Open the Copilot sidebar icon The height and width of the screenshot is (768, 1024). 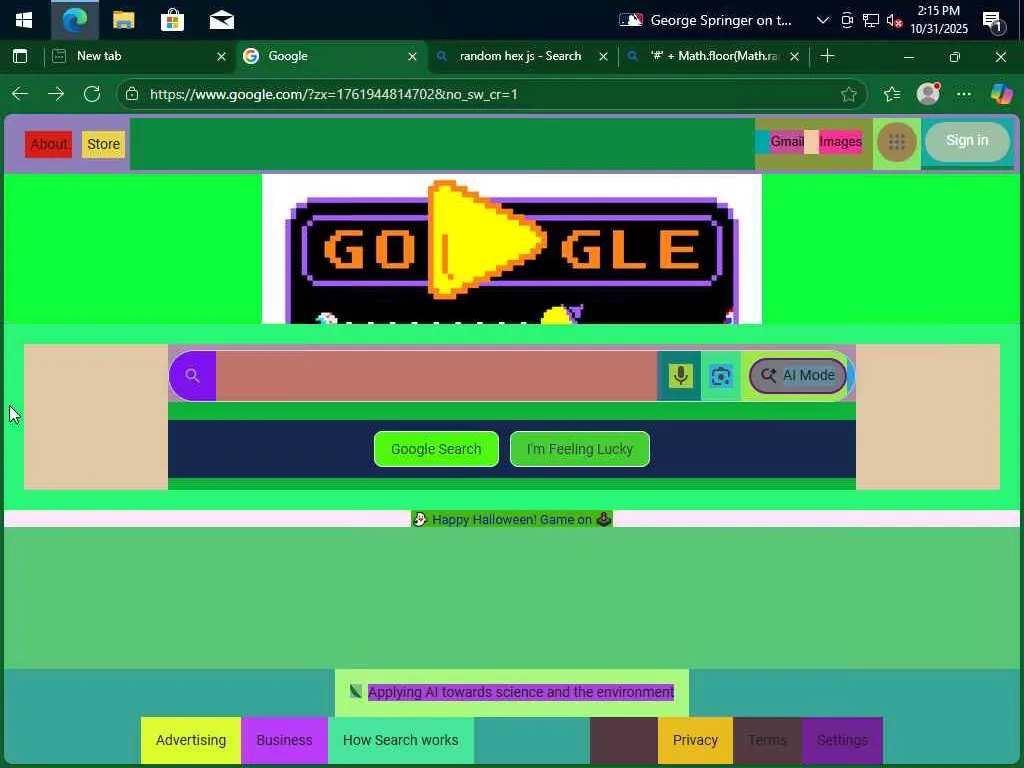(x=1001, y=94)
